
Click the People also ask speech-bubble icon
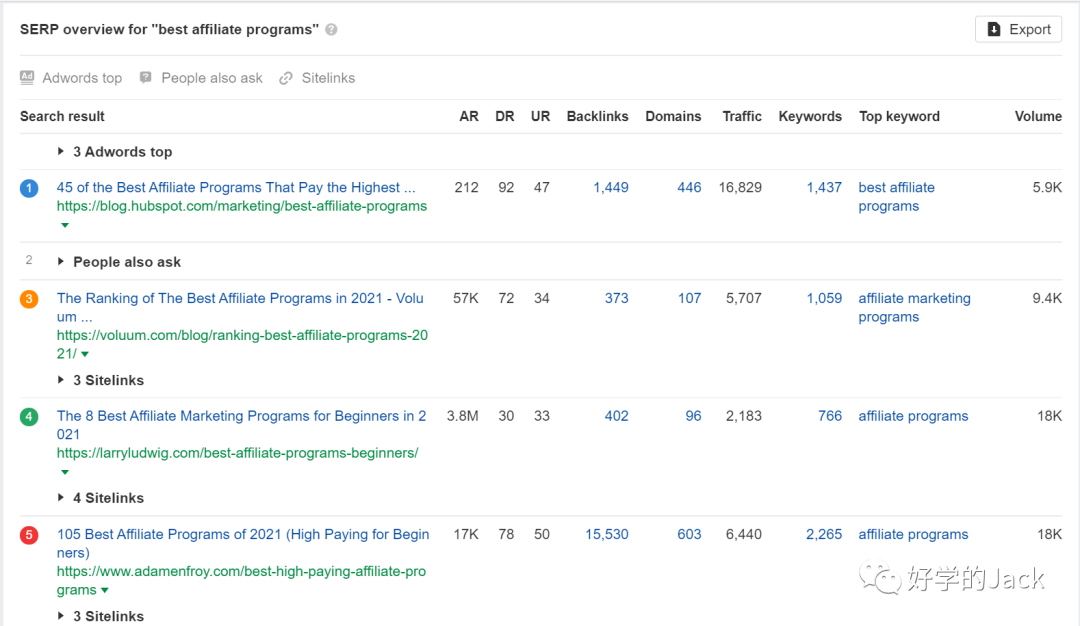pos(146,78)
